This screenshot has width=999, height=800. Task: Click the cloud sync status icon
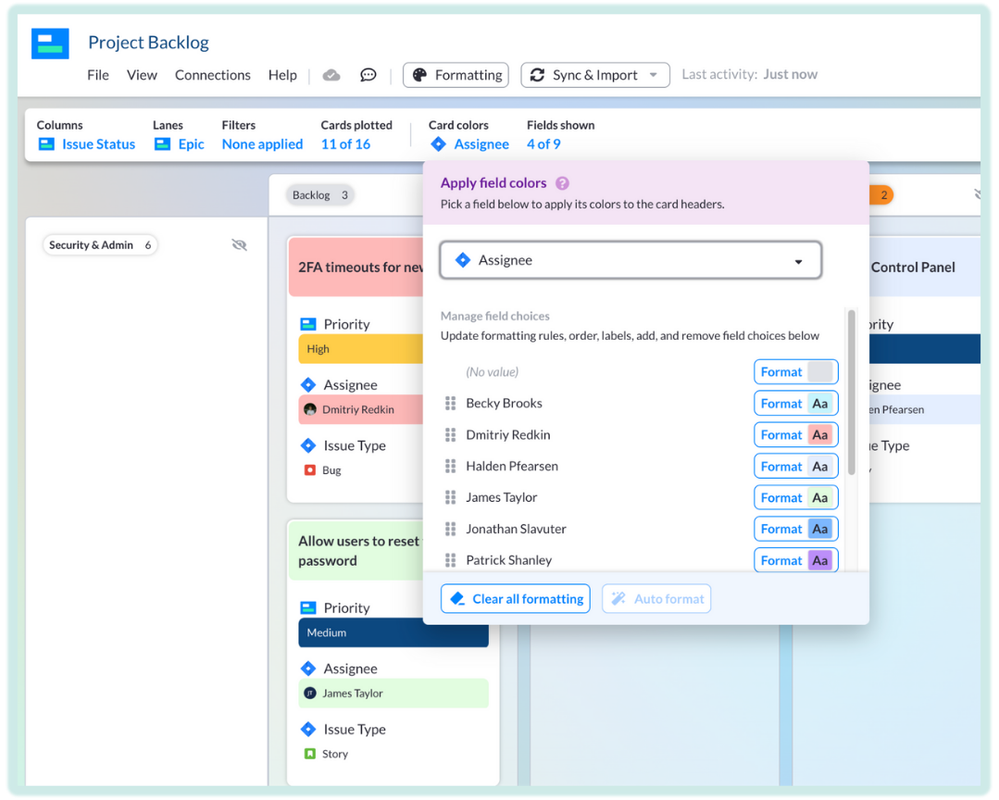pyautogui.click(x=331, y=74)
